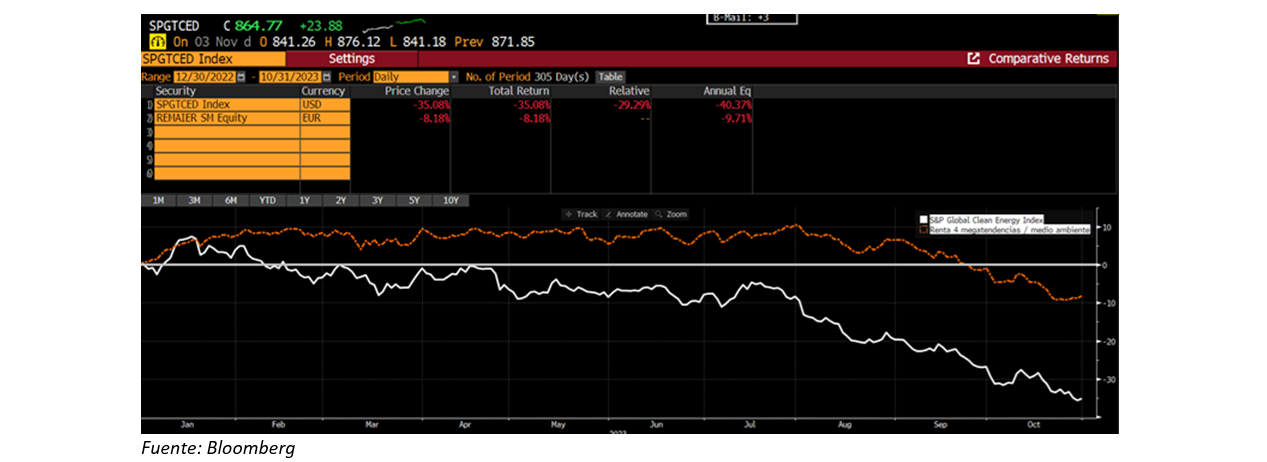Screen dimensions: 1267x462
Task: Click the yellow gauge icon beside On
Action: pyautogui.click(x=157, y=42)
